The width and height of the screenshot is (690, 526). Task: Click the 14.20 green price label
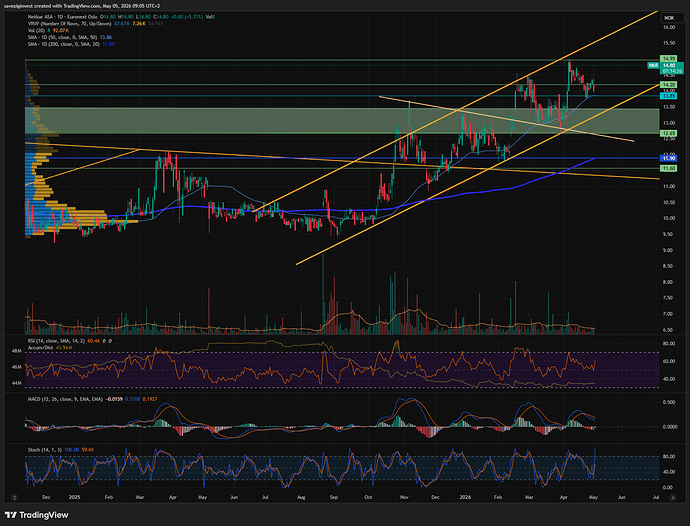(x=668, y=85)
